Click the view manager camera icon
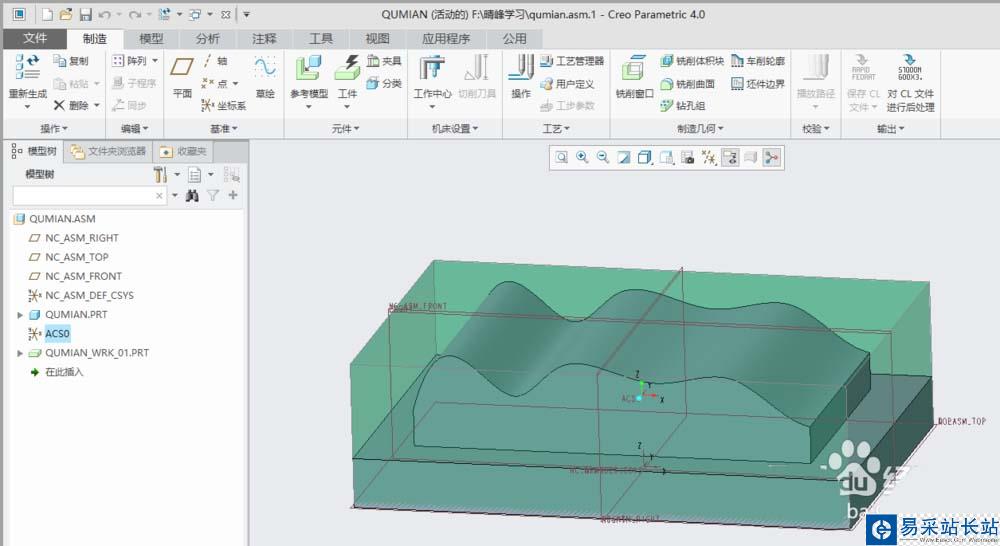Screen dimensions: 1000x546 (x=688, y=157)
